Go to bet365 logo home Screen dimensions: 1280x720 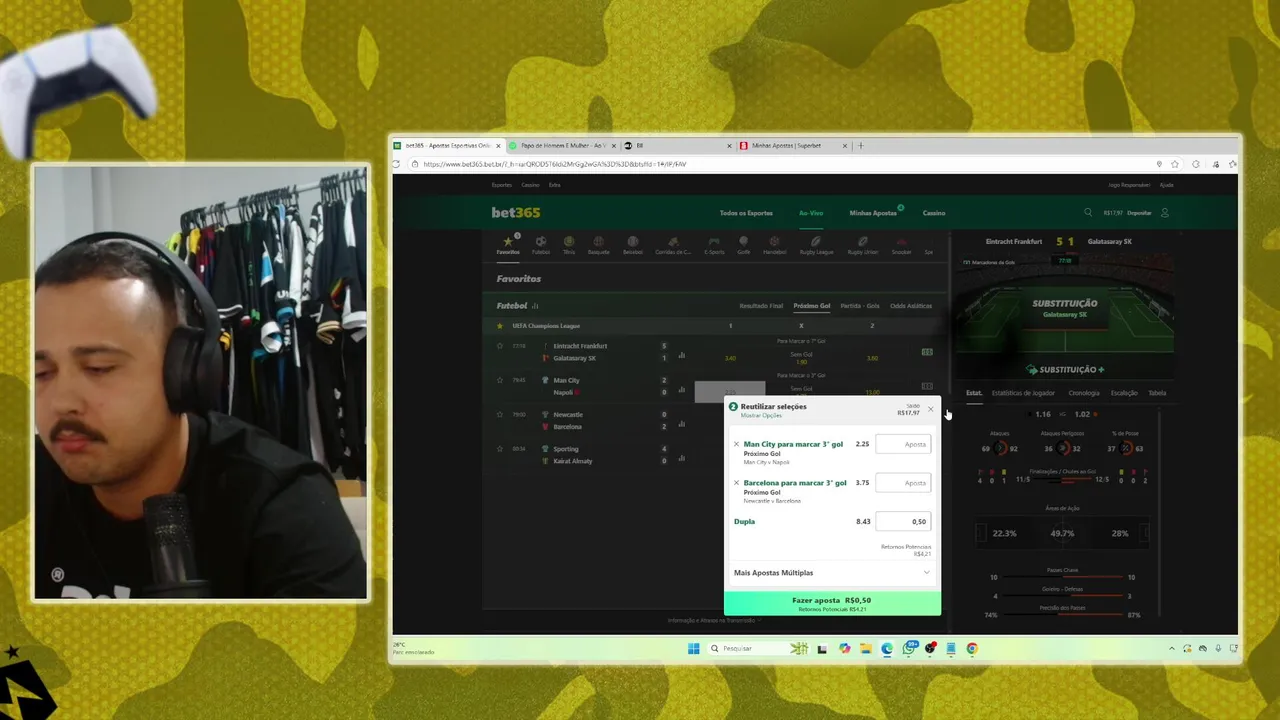tap(516, 212)
